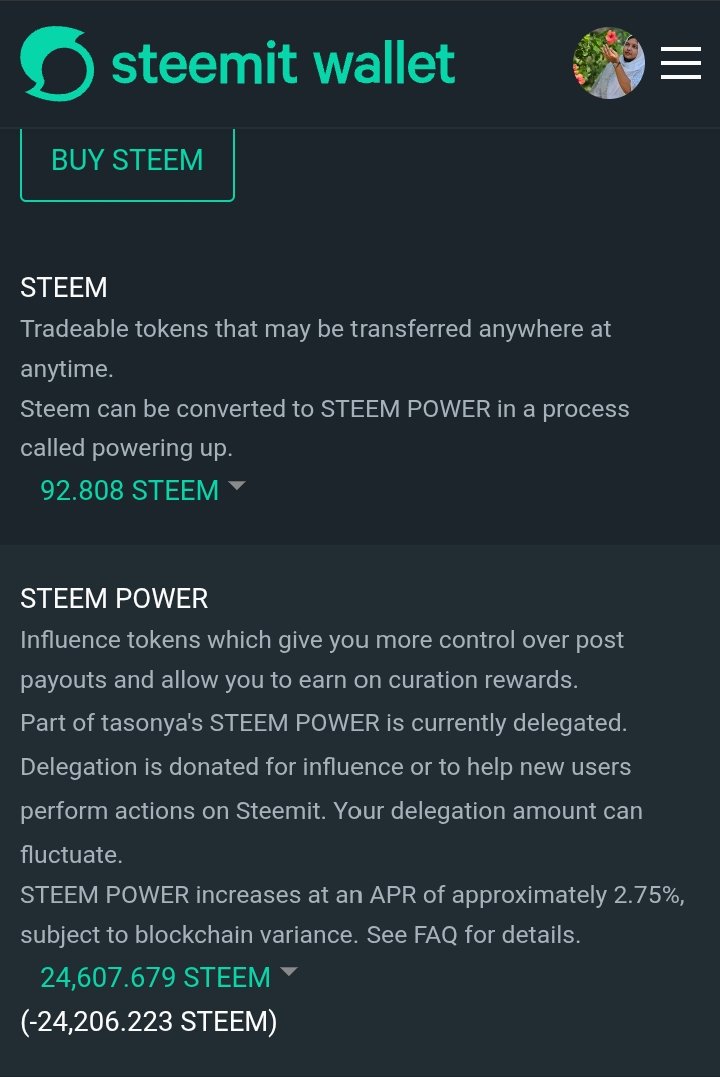The image size is (720, 1077).
Task: Click the caret arrow beside 24,607.679 STEEM
Action: (288, 971)
